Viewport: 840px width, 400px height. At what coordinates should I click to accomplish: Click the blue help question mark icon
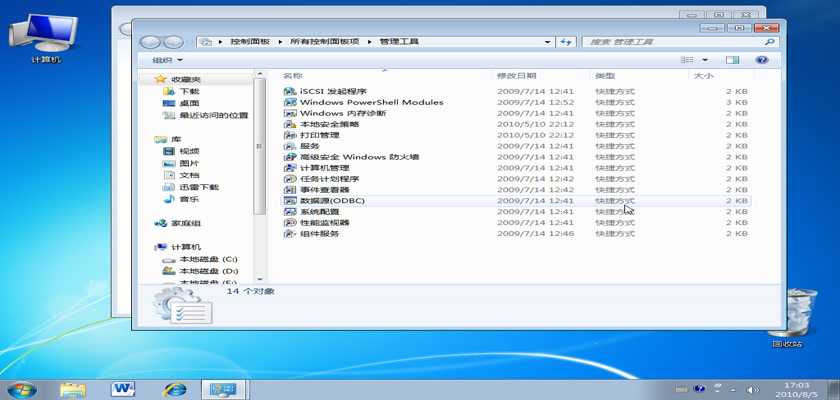tap(761, 60)
